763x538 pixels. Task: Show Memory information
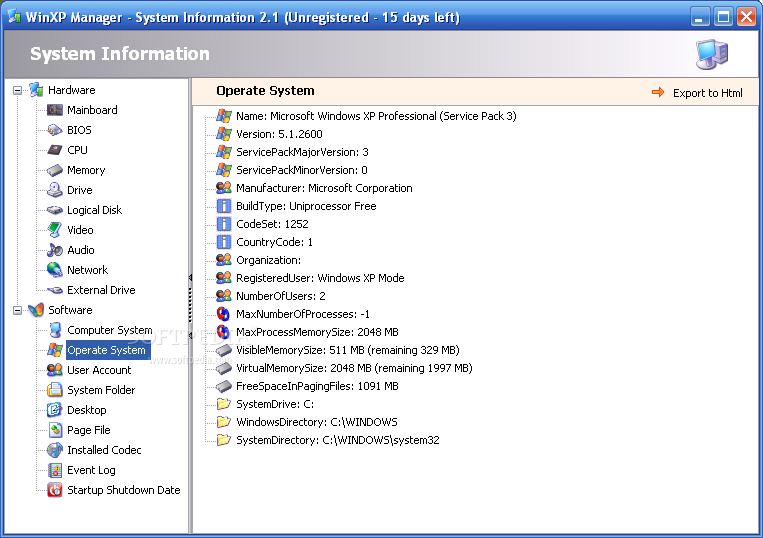click(86, 170)
